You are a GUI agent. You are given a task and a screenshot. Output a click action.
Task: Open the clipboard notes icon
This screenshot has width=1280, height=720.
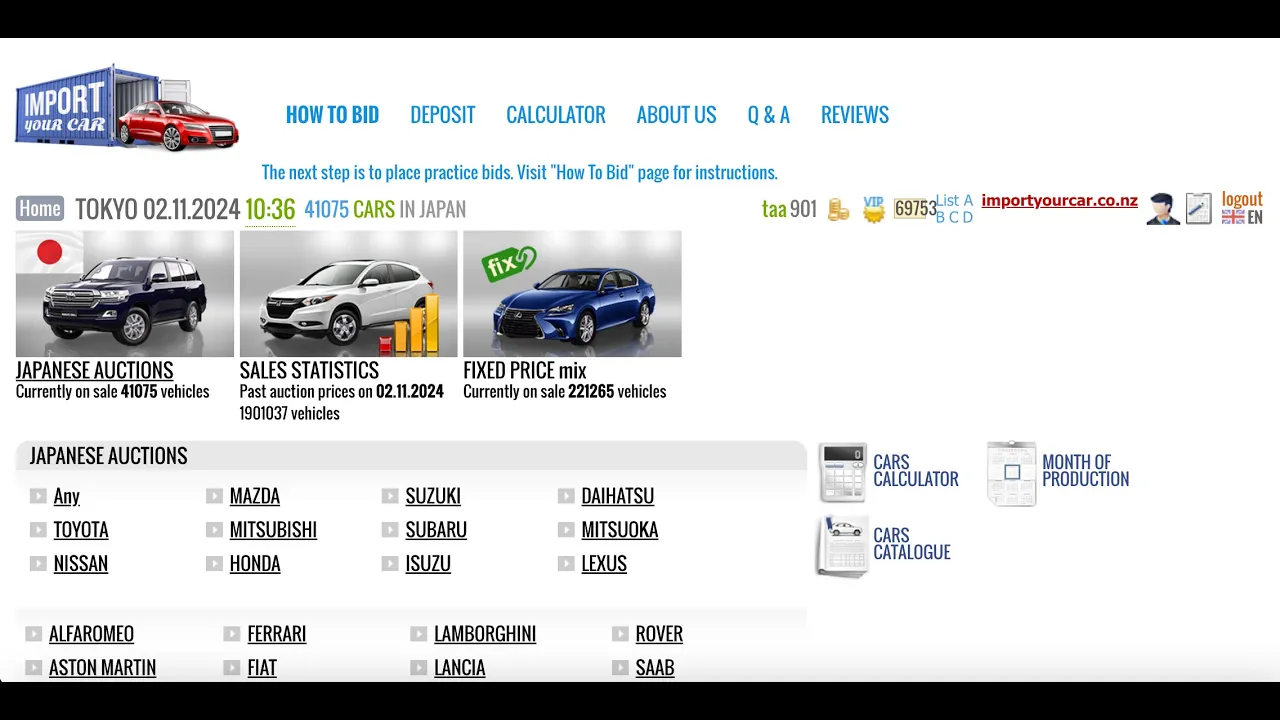pyautogui.click(x=1199, y=208)
